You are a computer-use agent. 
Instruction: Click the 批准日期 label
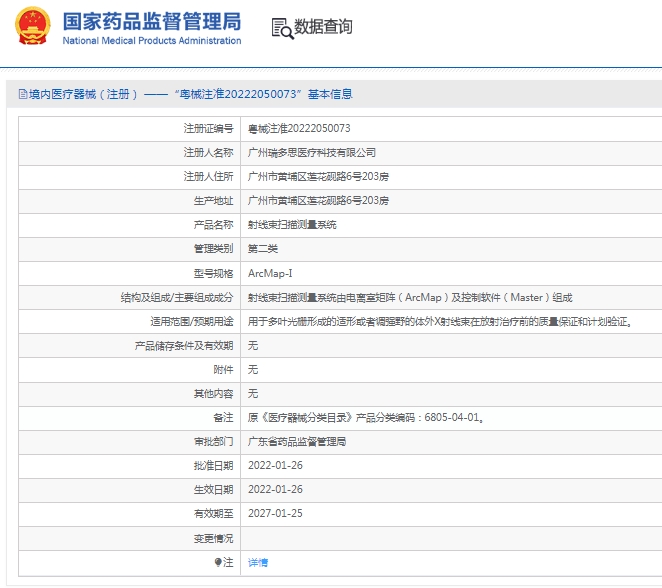coord(214,466)
